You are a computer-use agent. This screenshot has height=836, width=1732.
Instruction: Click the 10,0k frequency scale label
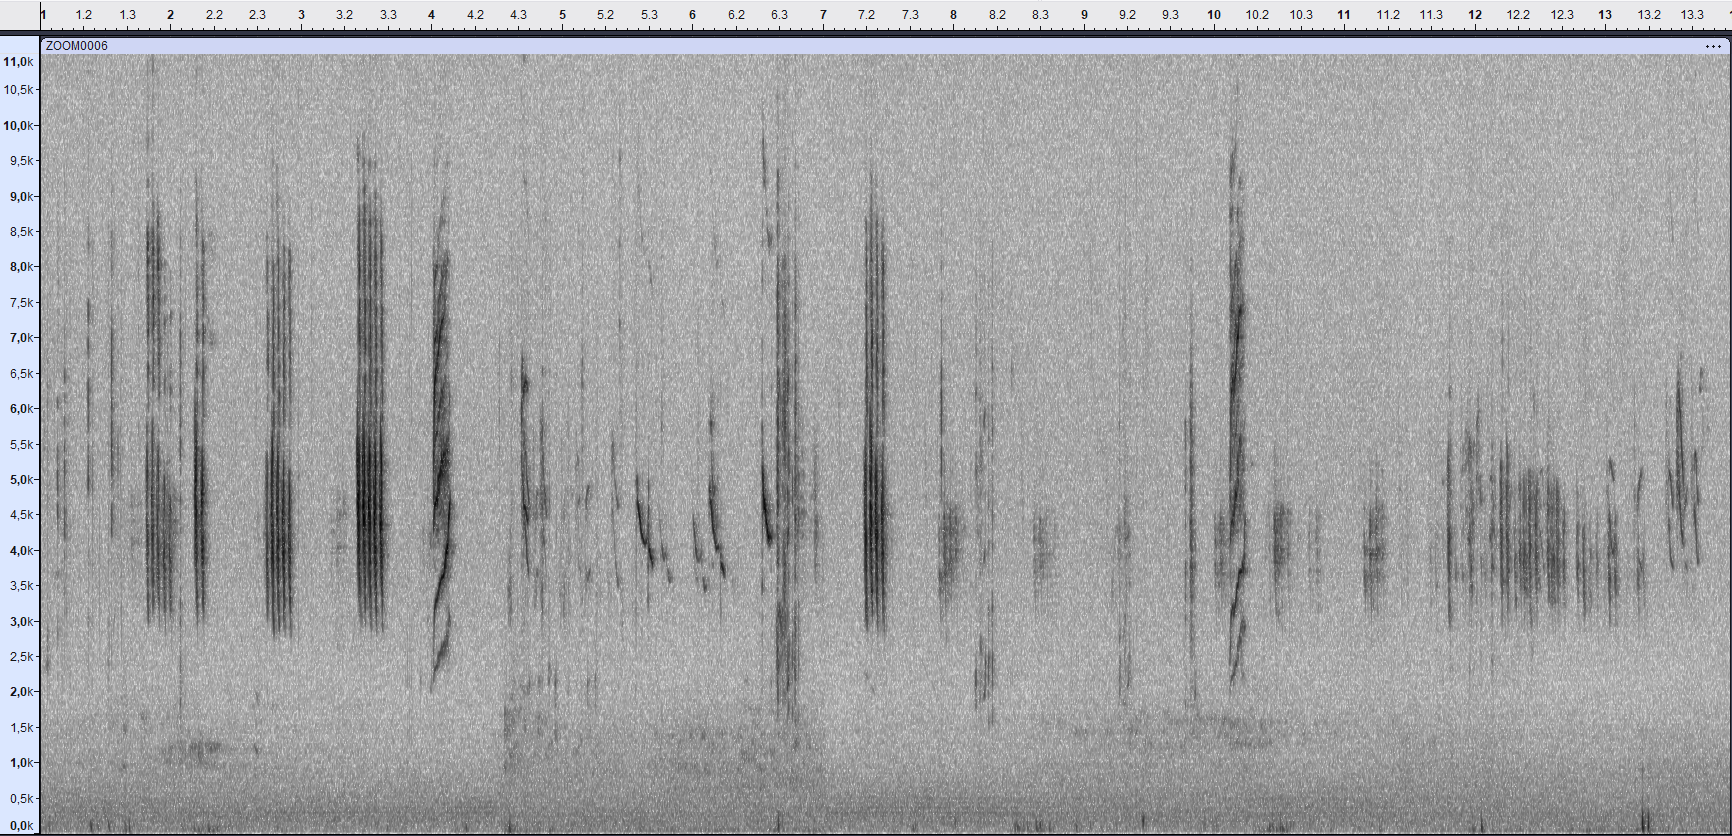click(18, 126)
